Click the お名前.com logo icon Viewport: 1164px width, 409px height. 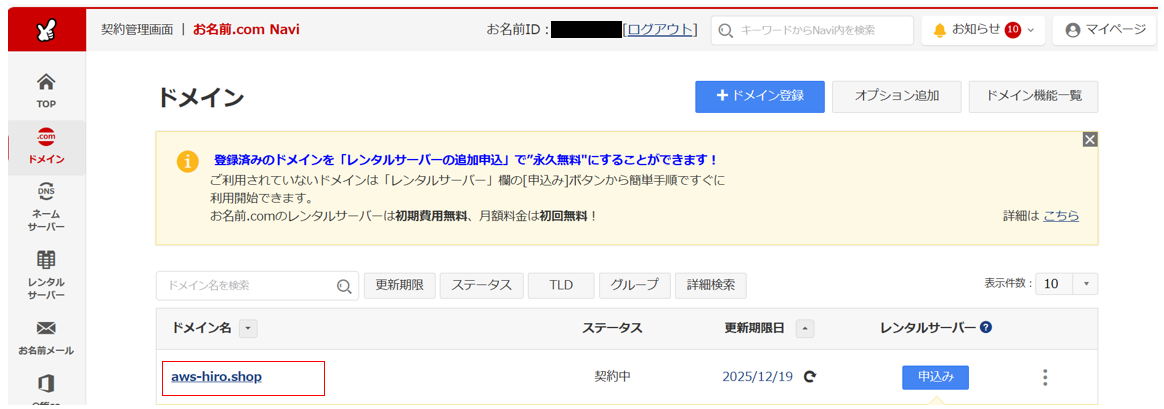tap(47, 30)
